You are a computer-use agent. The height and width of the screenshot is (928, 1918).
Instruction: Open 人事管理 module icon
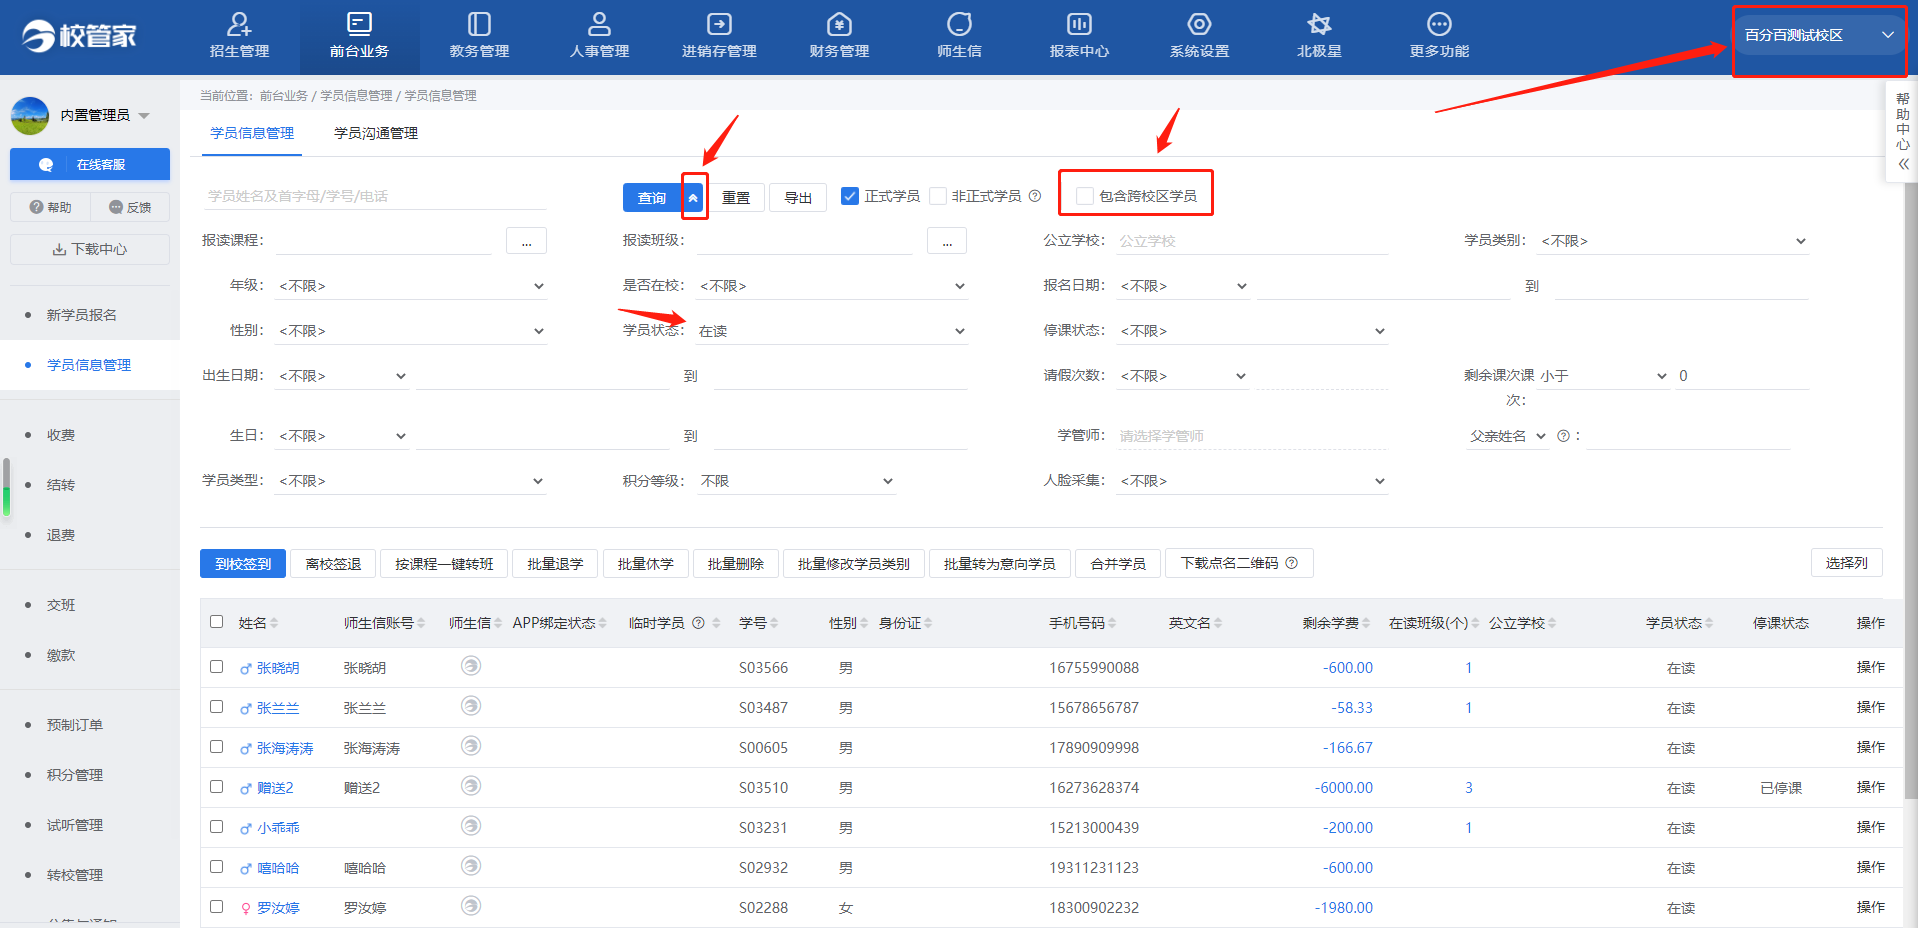599,24
